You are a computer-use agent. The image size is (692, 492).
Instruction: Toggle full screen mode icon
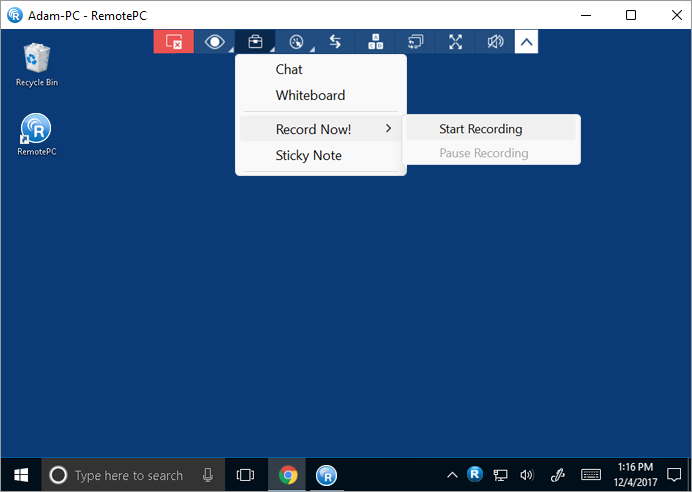tap(456, 42)
